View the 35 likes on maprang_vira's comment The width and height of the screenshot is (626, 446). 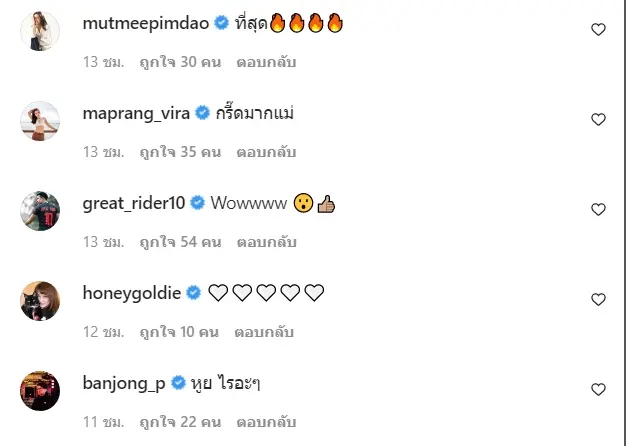coord(180,152)
